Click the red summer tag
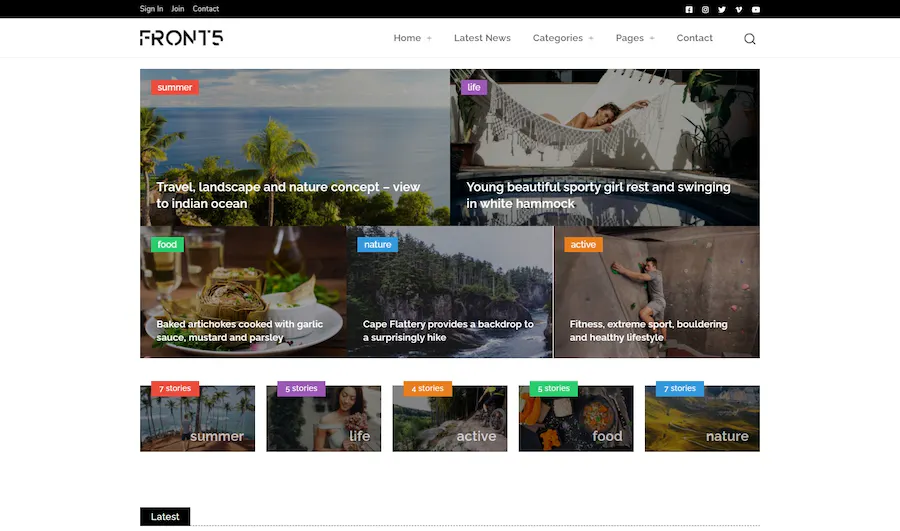The image size is (900, 531). pos(175,87)
